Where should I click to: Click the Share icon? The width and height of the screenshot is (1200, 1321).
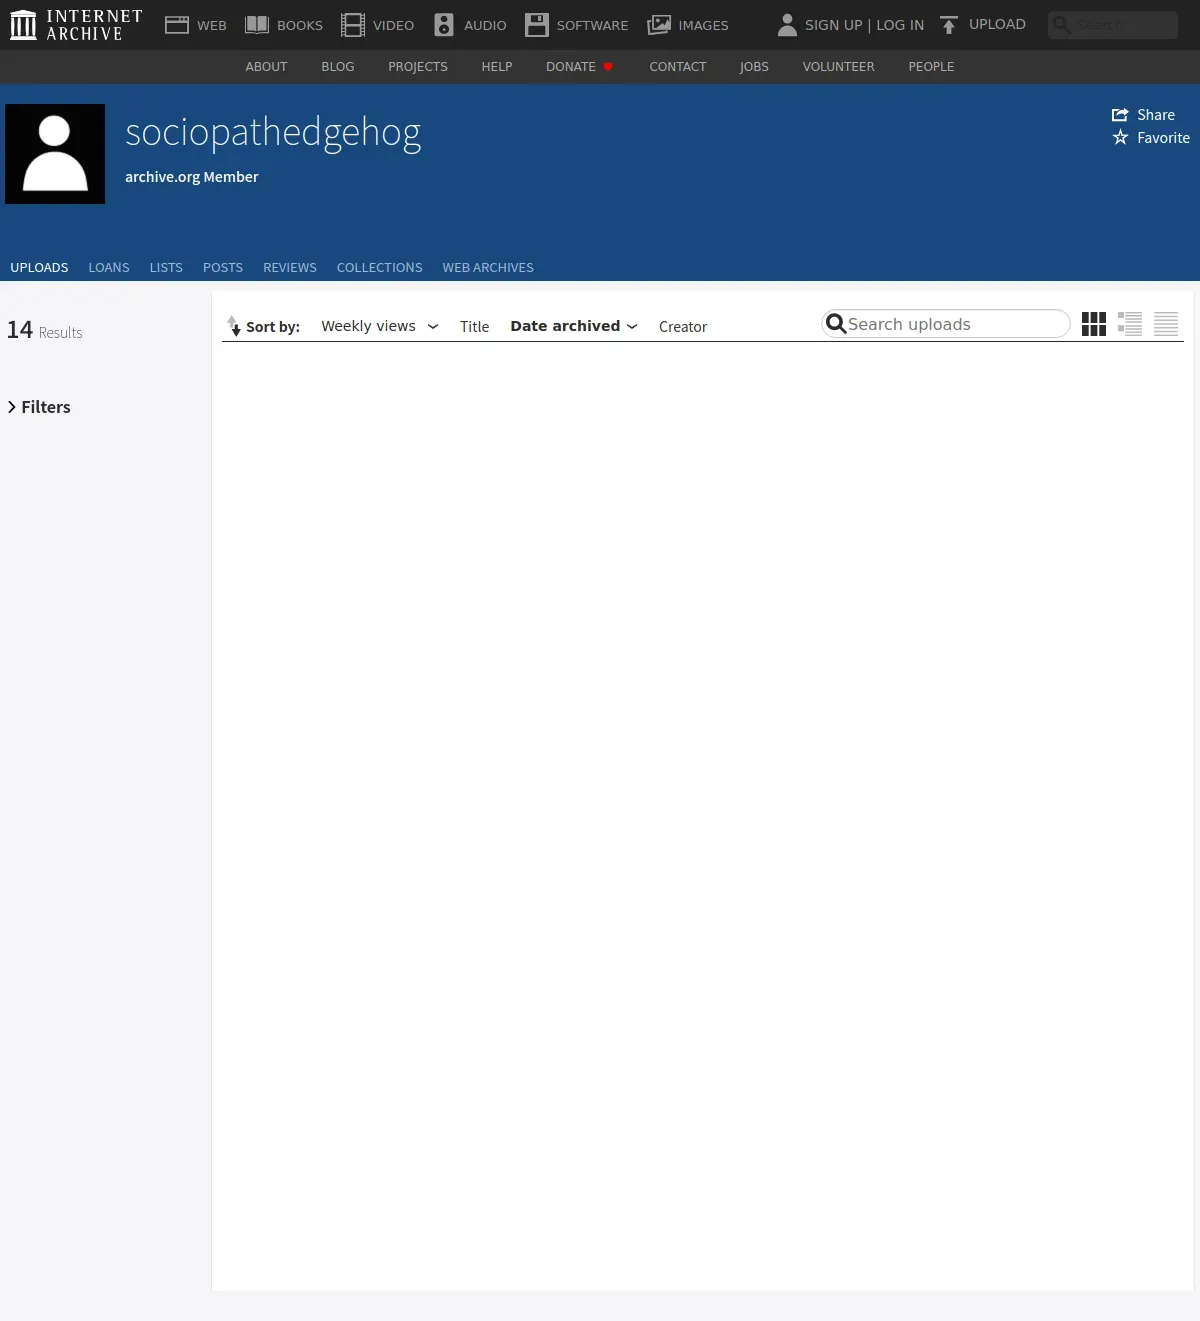pos(1120,115)
